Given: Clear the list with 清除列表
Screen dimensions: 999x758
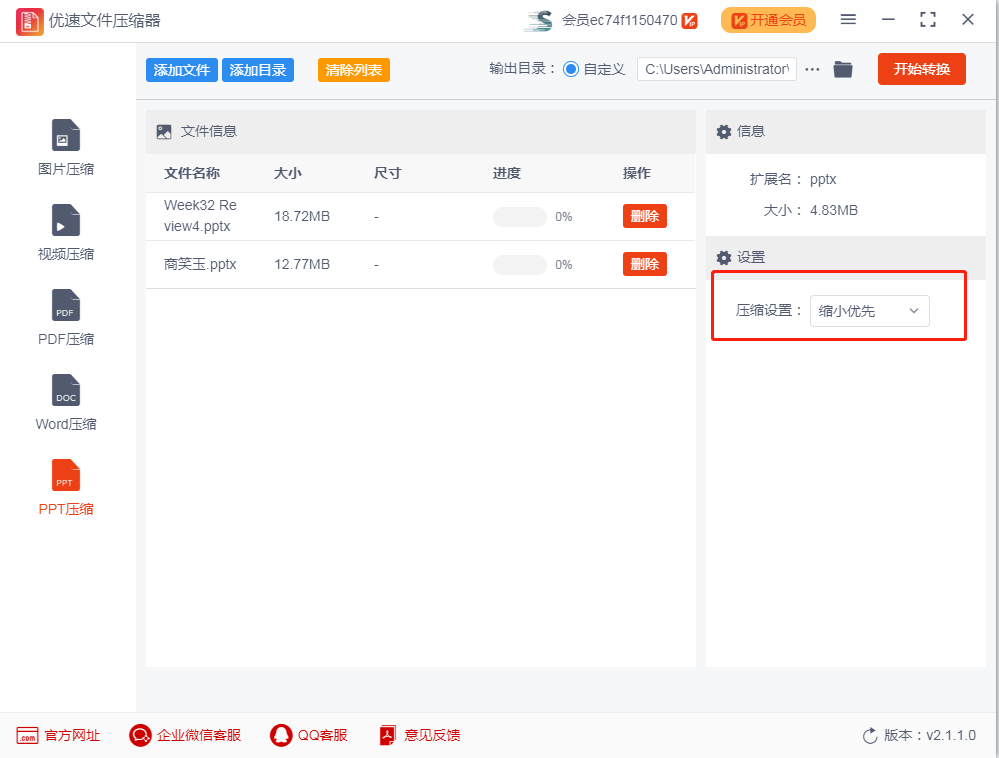Looking at the screenshot, I should 353,70.
